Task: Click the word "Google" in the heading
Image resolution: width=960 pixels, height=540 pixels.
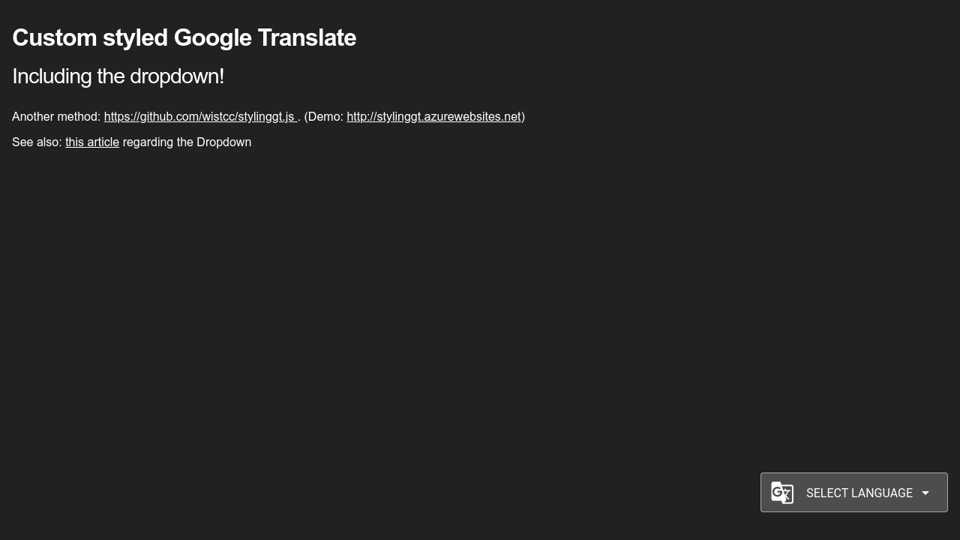Action: pos(212,38)
